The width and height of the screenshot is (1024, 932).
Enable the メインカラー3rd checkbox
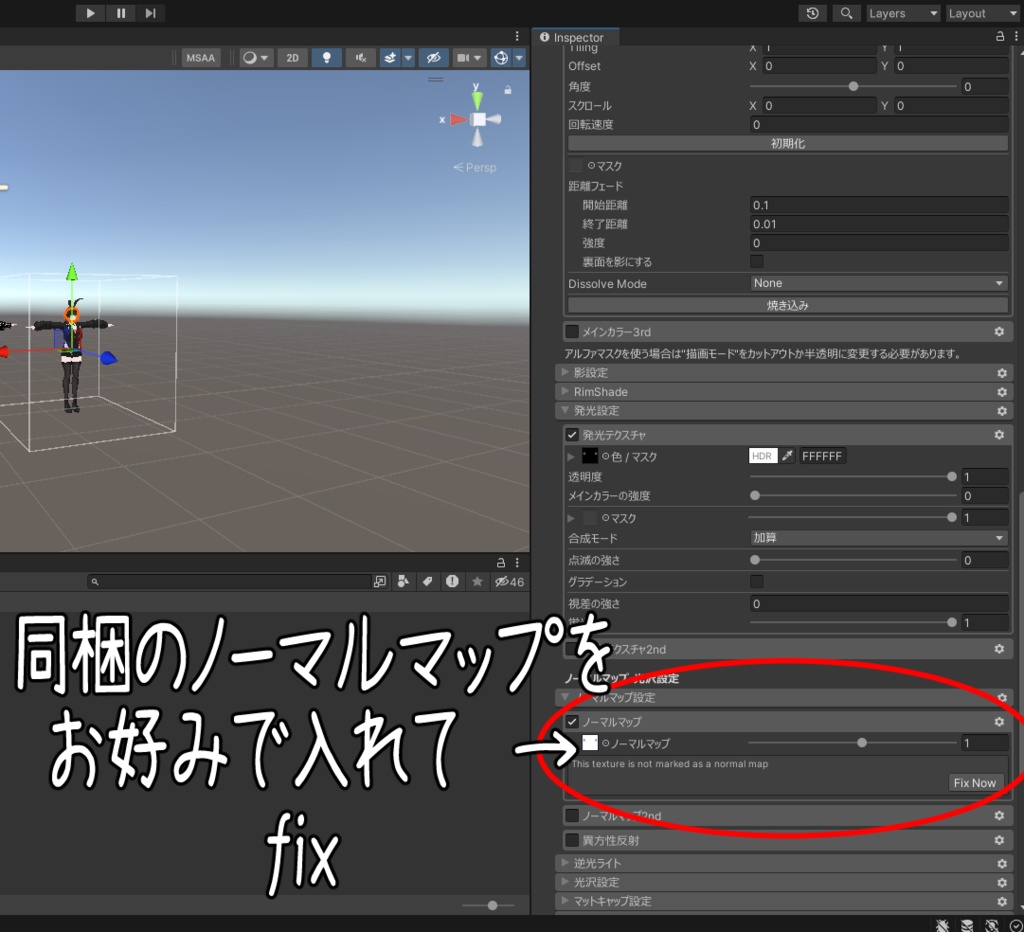click(572, 331)
